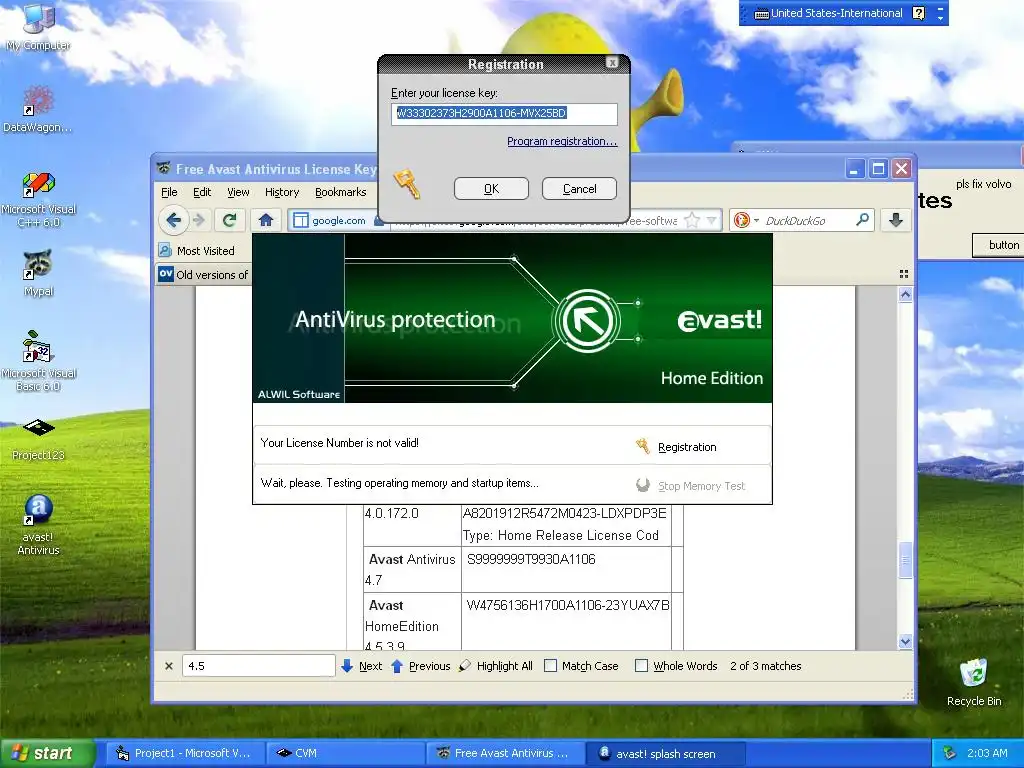Switch to Project1 - Microsoft V... taskbar item
Image resolution: width=1024 pixels, height=768 pixels.
pyautogui.click(x=183, y=753)
